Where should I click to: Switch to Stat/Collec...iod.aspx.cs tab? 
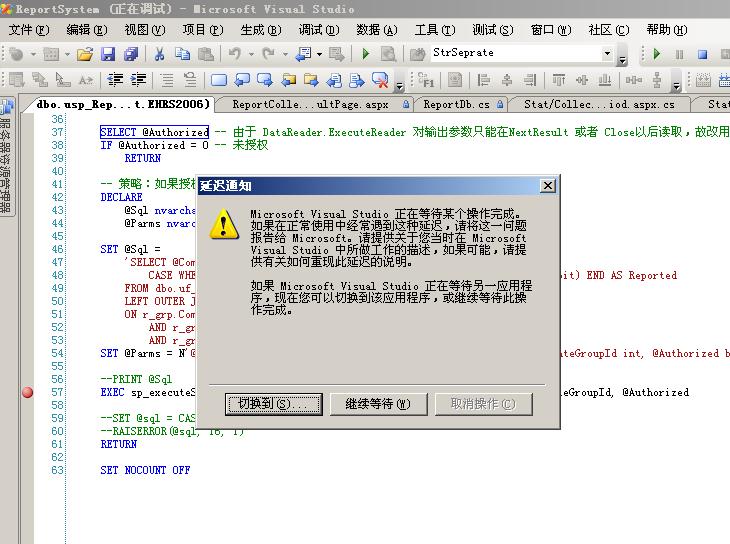tap(599, 104)
